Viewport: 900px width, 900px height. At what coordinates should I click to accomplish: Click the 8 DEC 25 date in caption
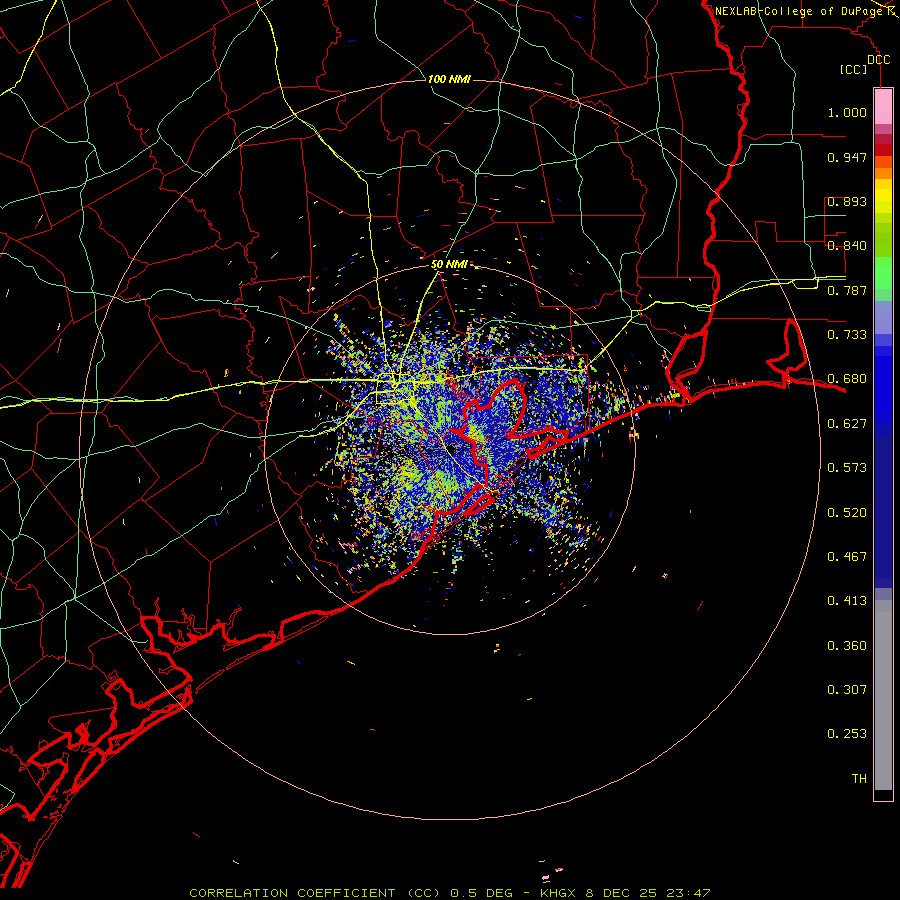pyautogui.click(x=621, y=893)
